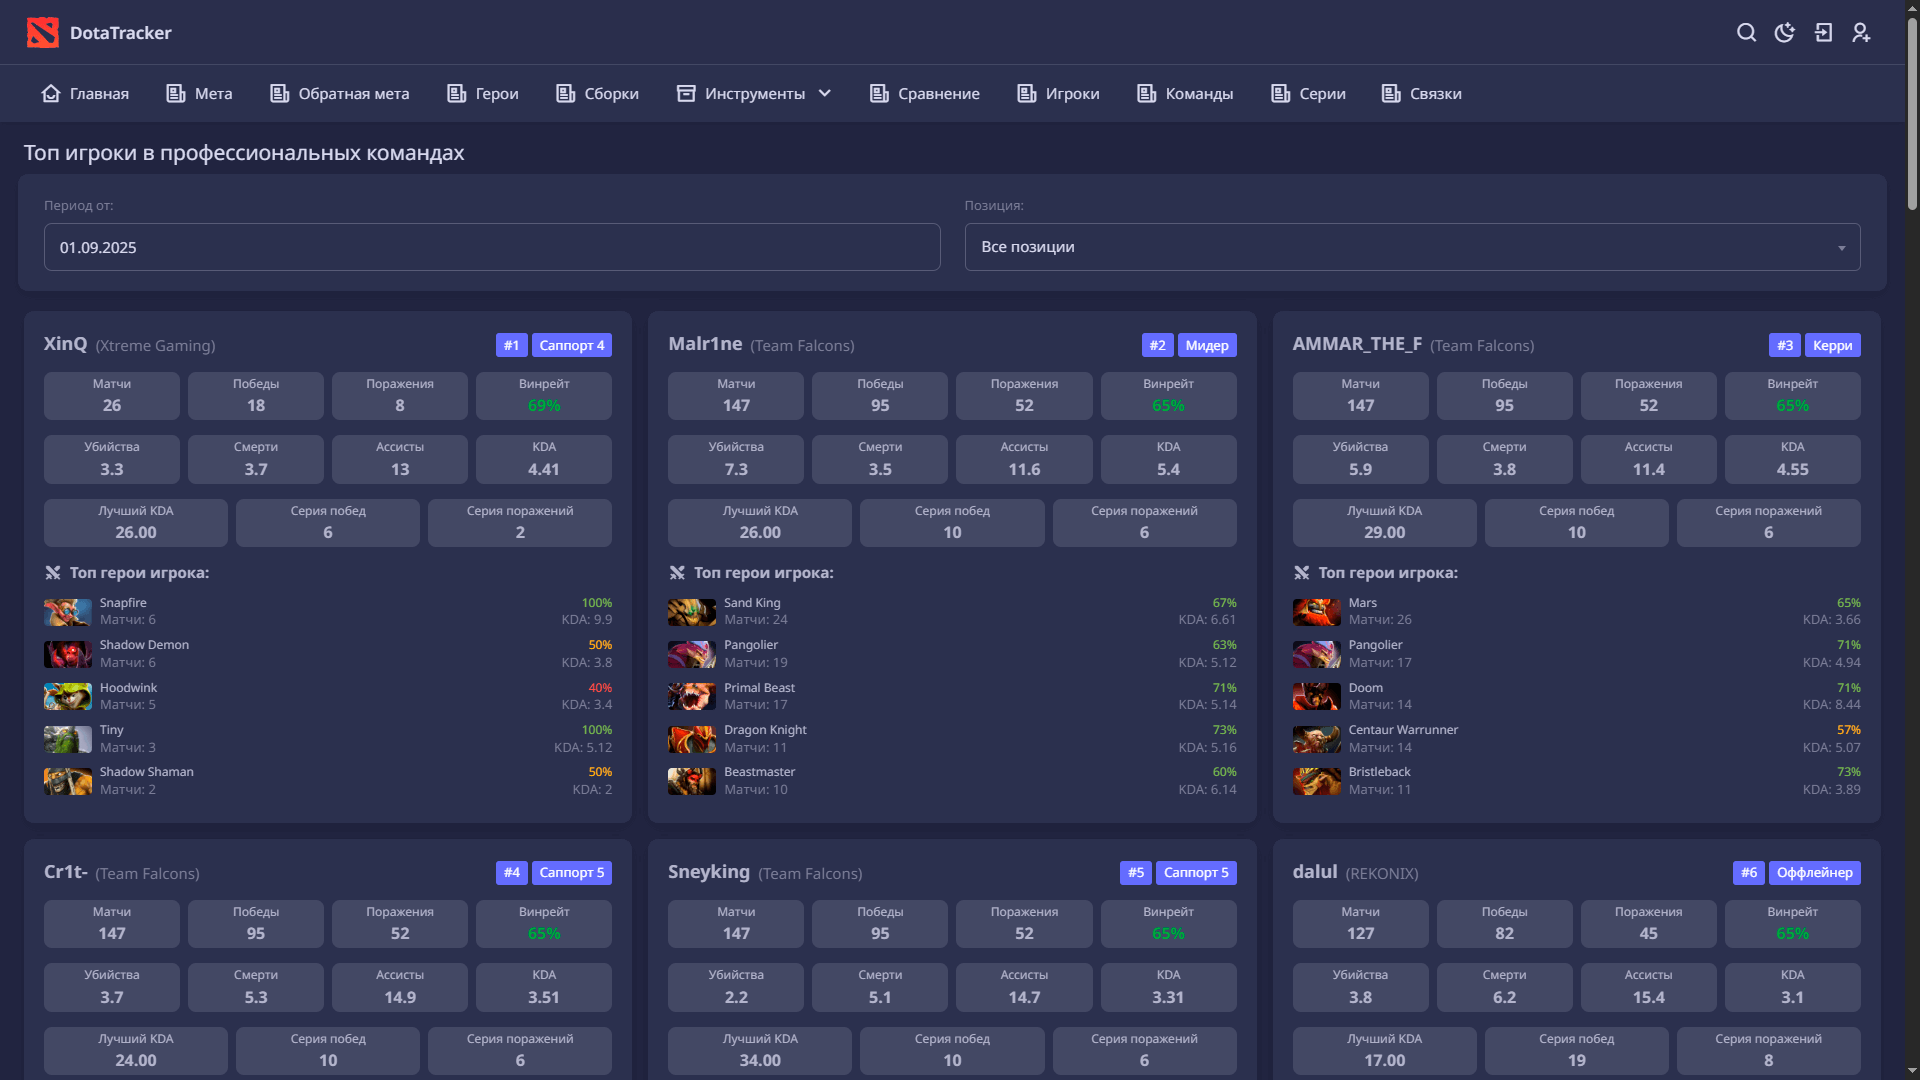Screen dimensions: 1920x1080
Task: Open Sneyking player name
Action: click(709, 872)
